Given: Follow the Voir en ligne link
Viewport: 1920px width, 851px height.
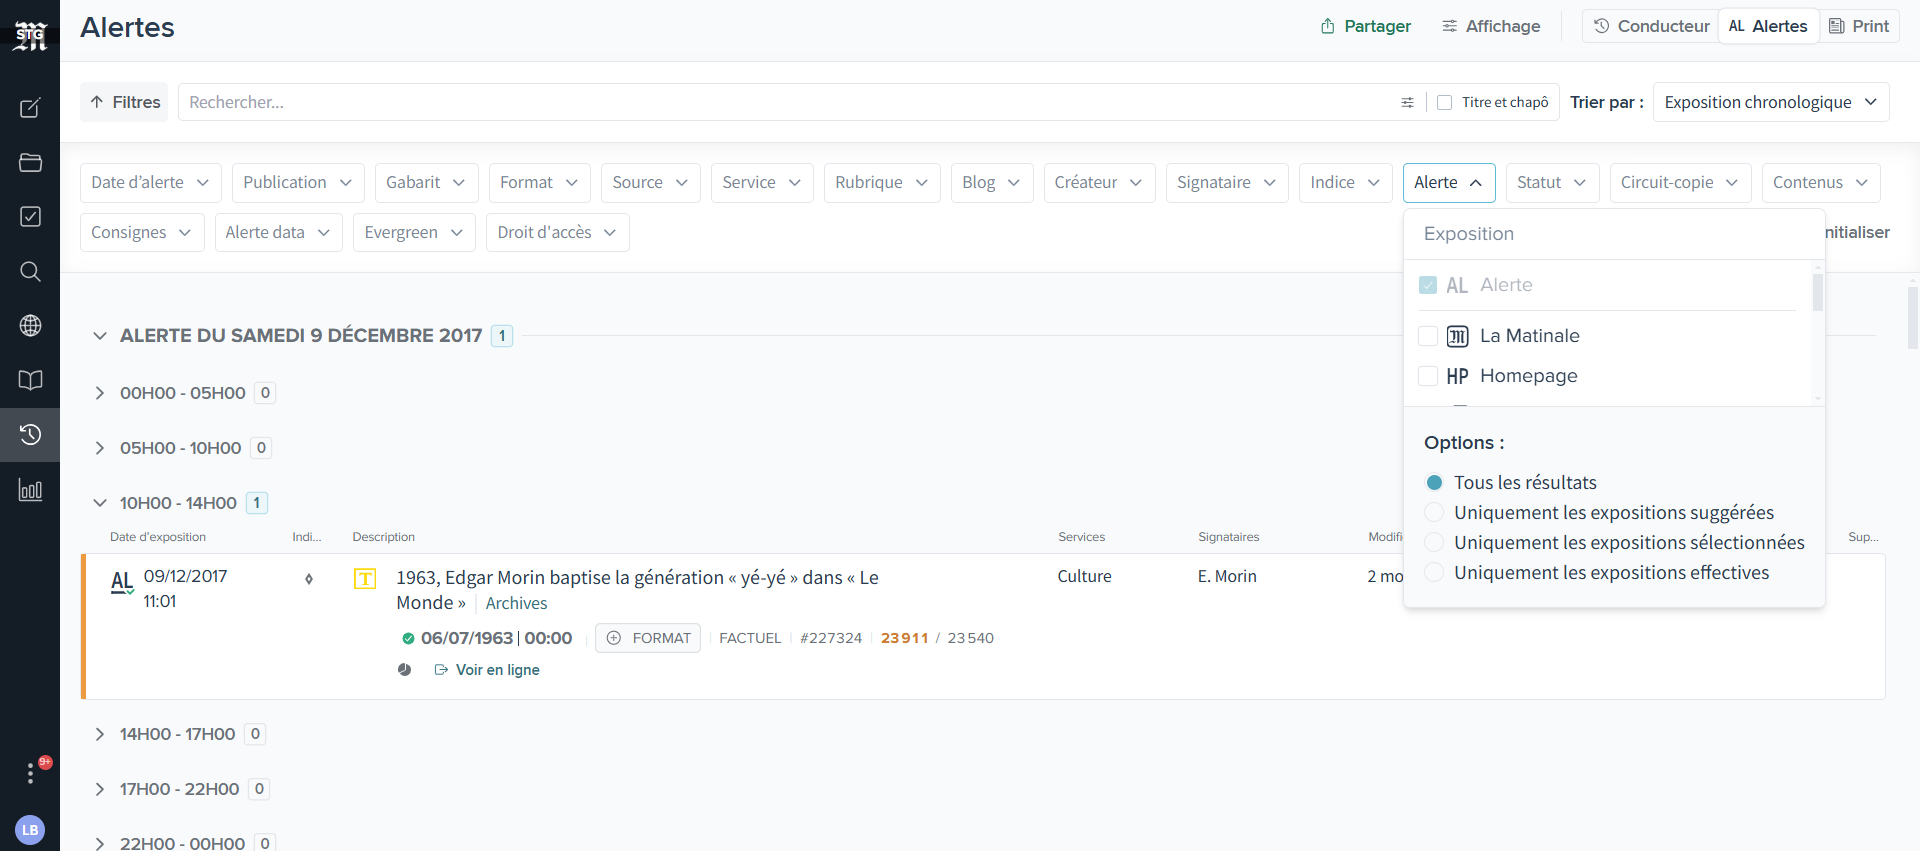Looking at the screenshot, I should [x=497, y=670].
